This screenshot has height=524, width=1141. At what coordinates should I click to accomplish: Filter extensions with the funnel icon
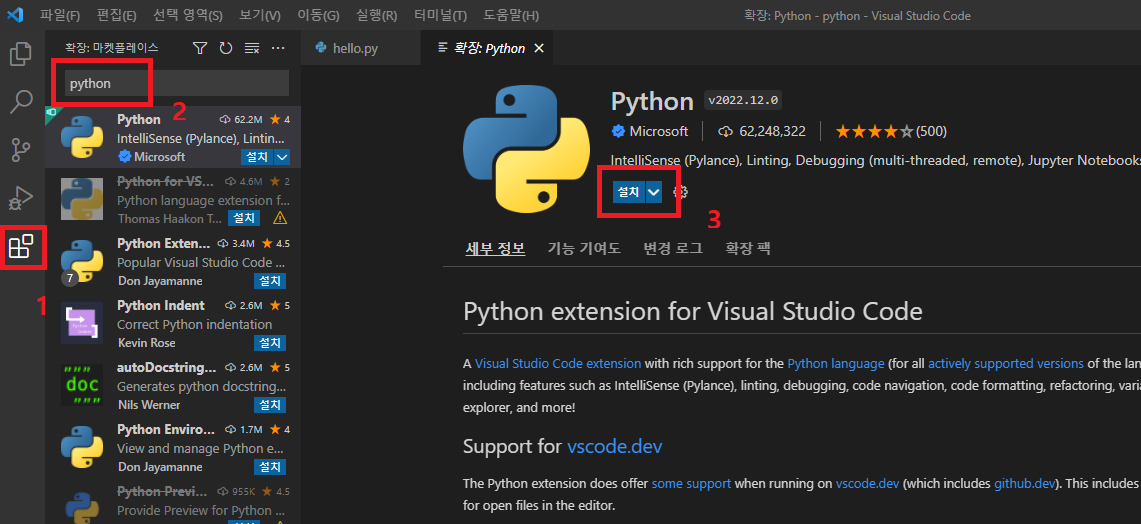(199, 48)
